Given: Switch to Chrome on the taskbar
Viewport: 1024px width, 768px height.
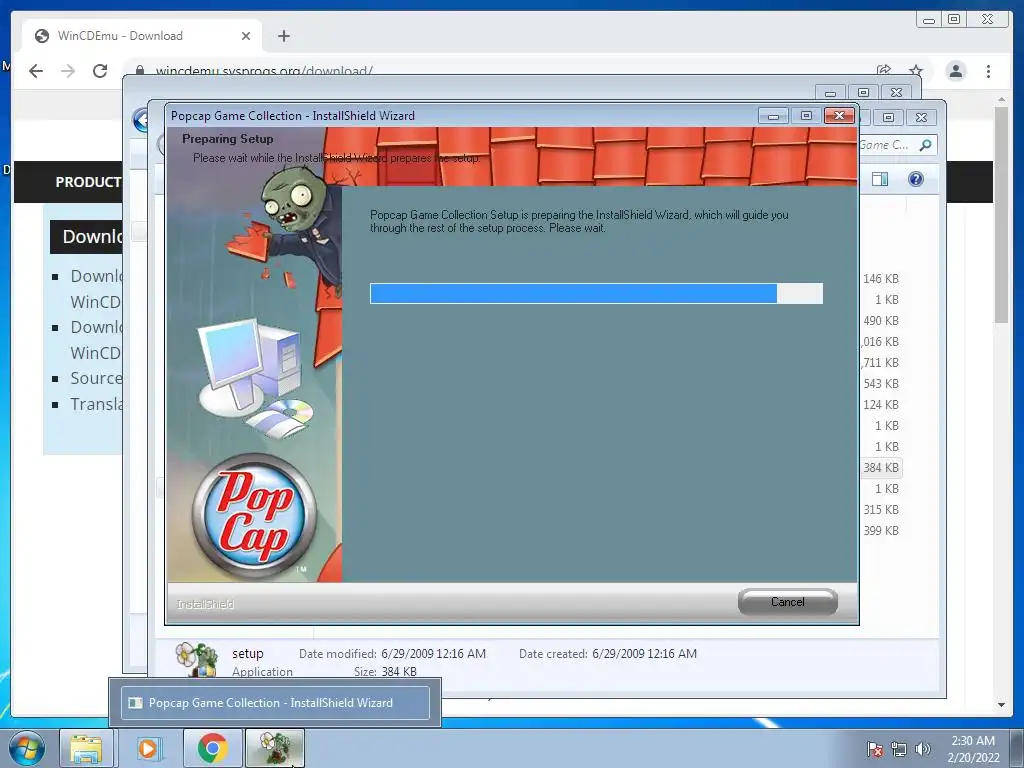Looking at the screenshot, I should pos(212,748).
